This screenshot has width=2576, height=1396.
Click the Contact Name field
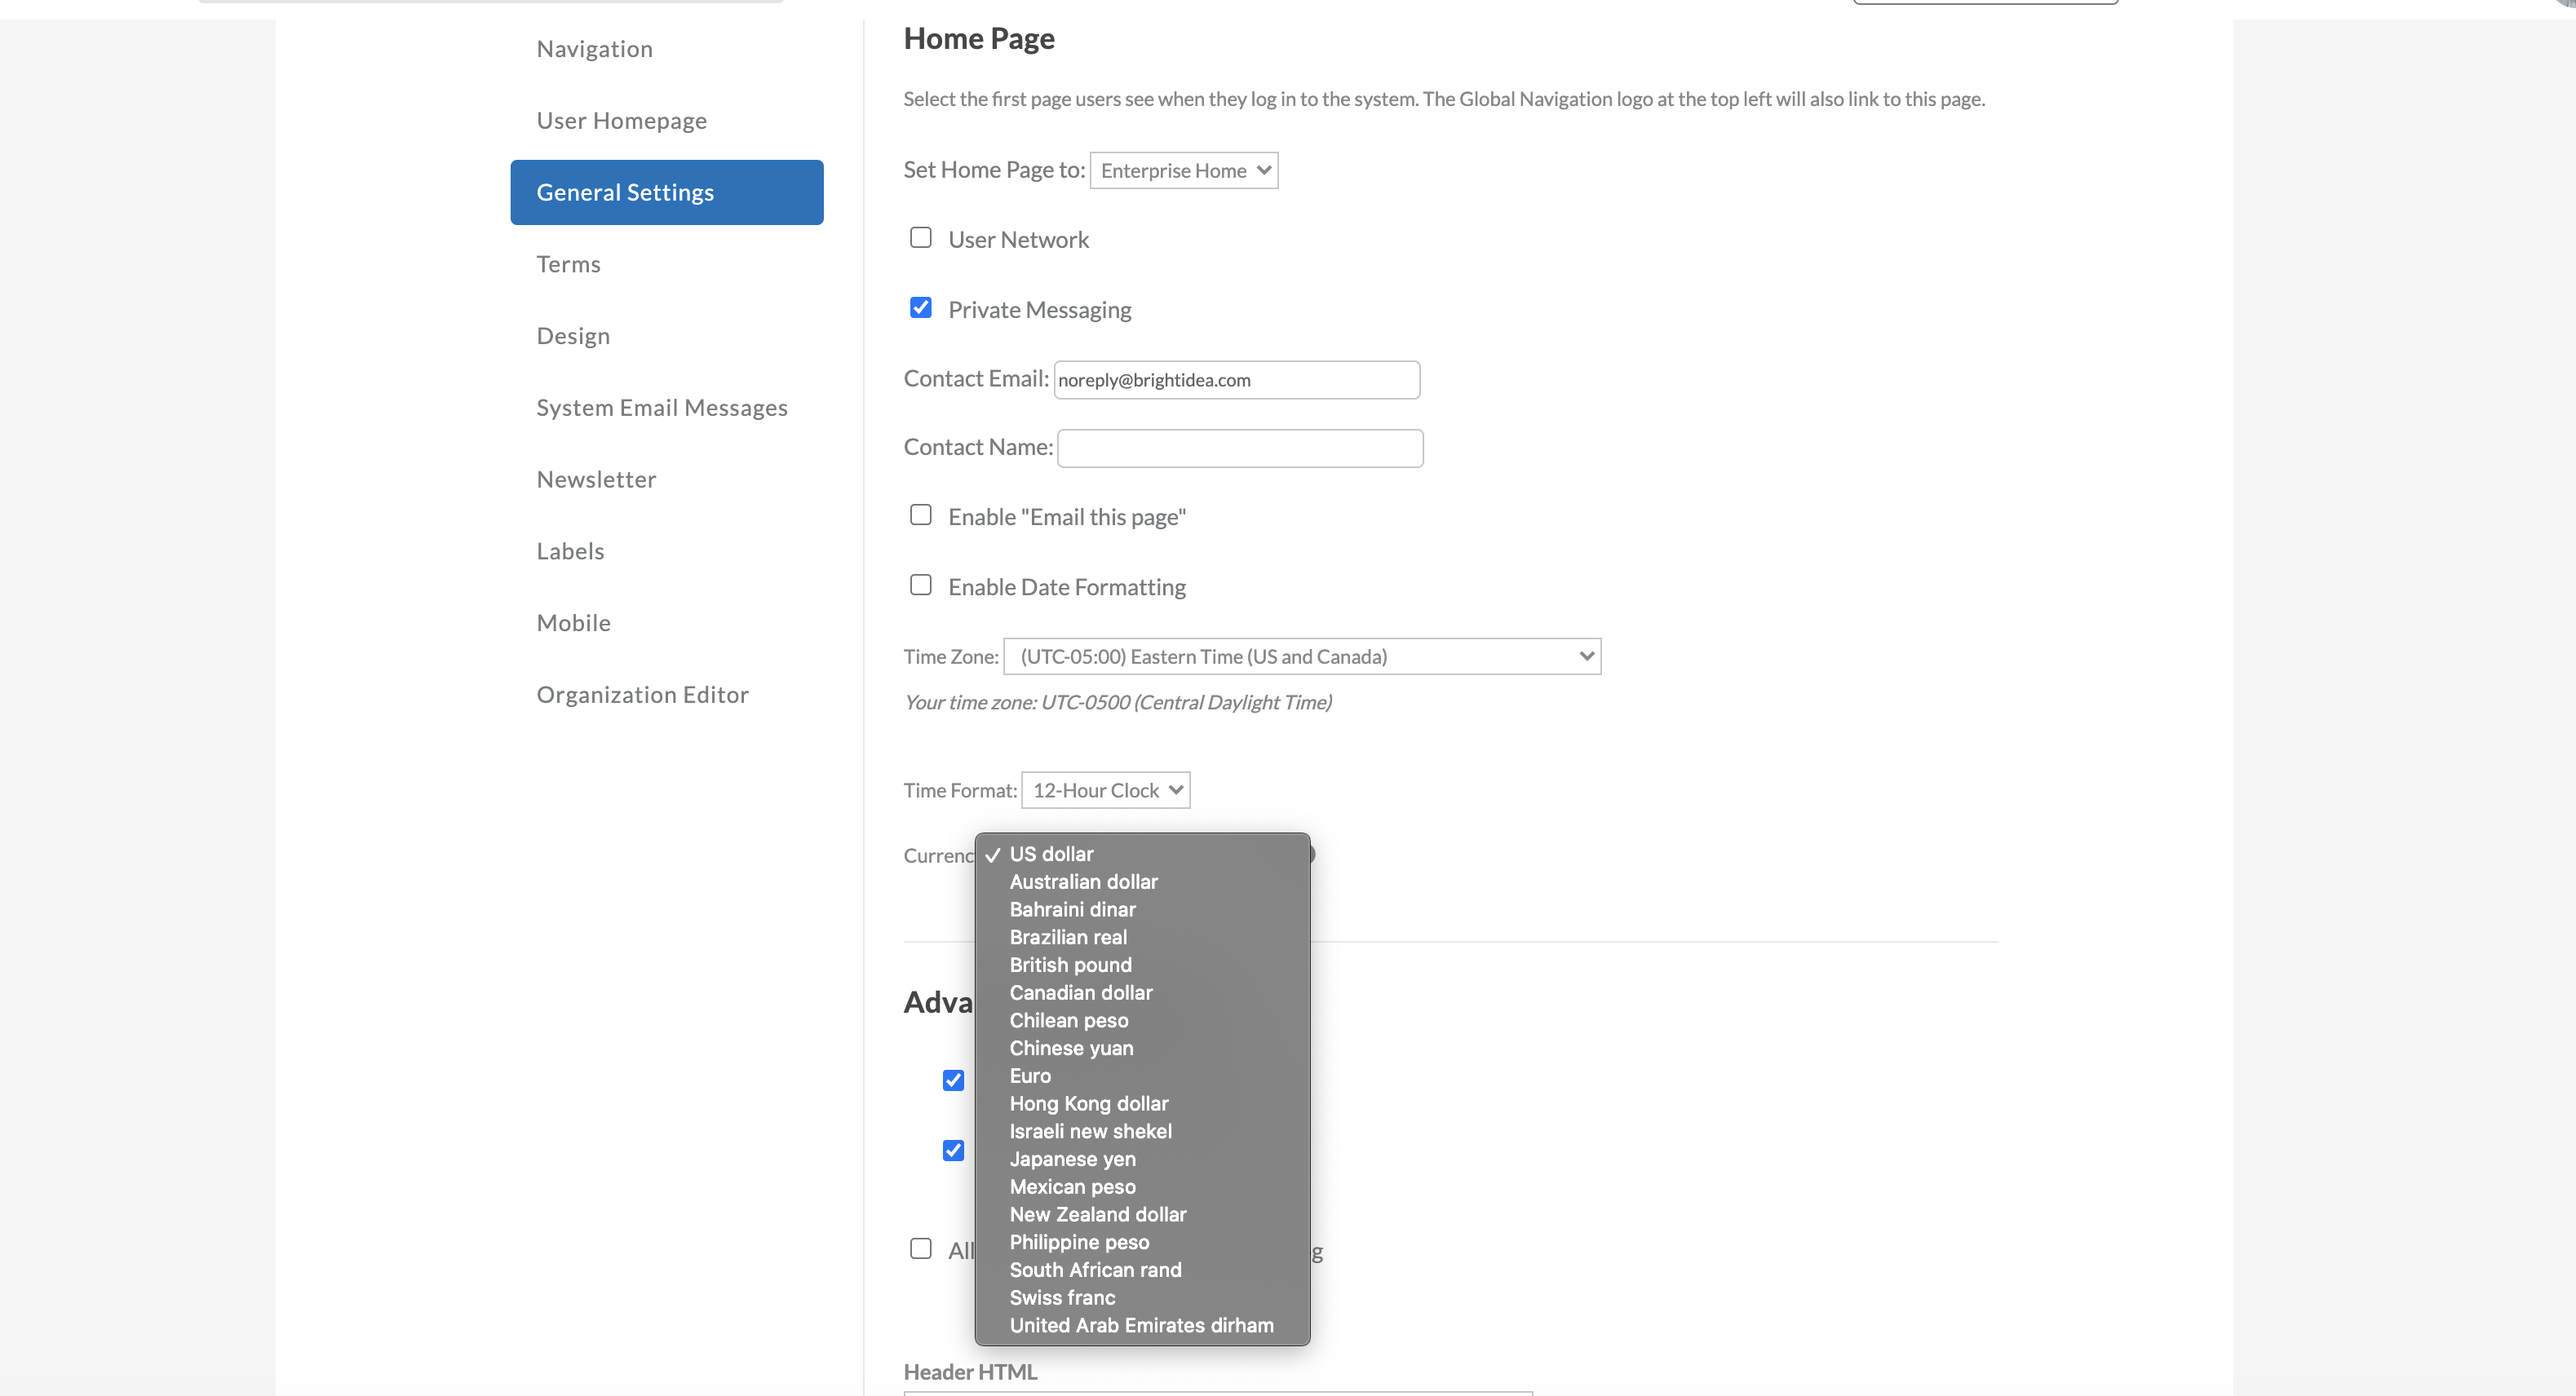(x=1240, y=448)
